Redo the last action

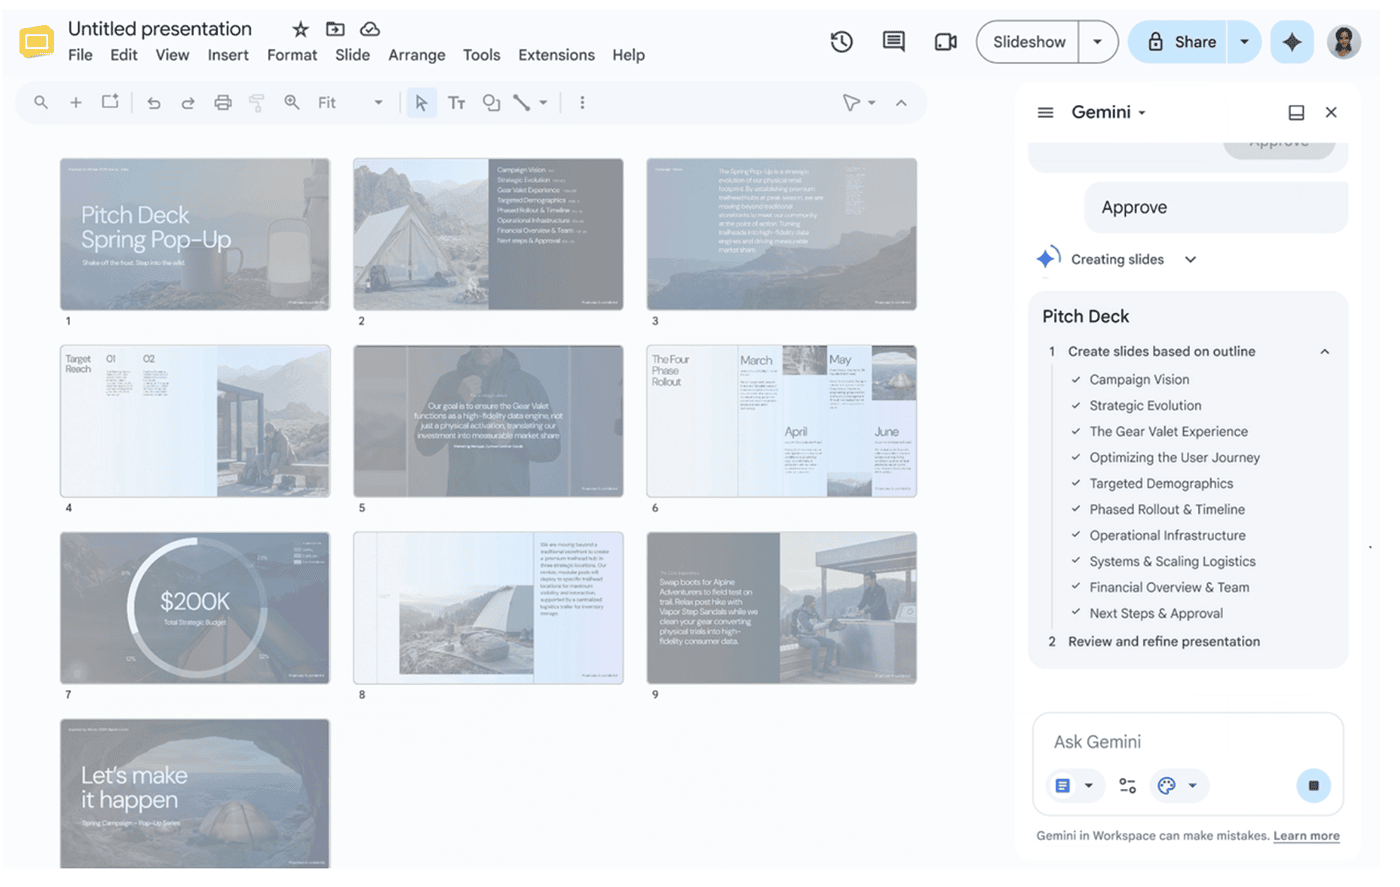(x=188, y=102)
